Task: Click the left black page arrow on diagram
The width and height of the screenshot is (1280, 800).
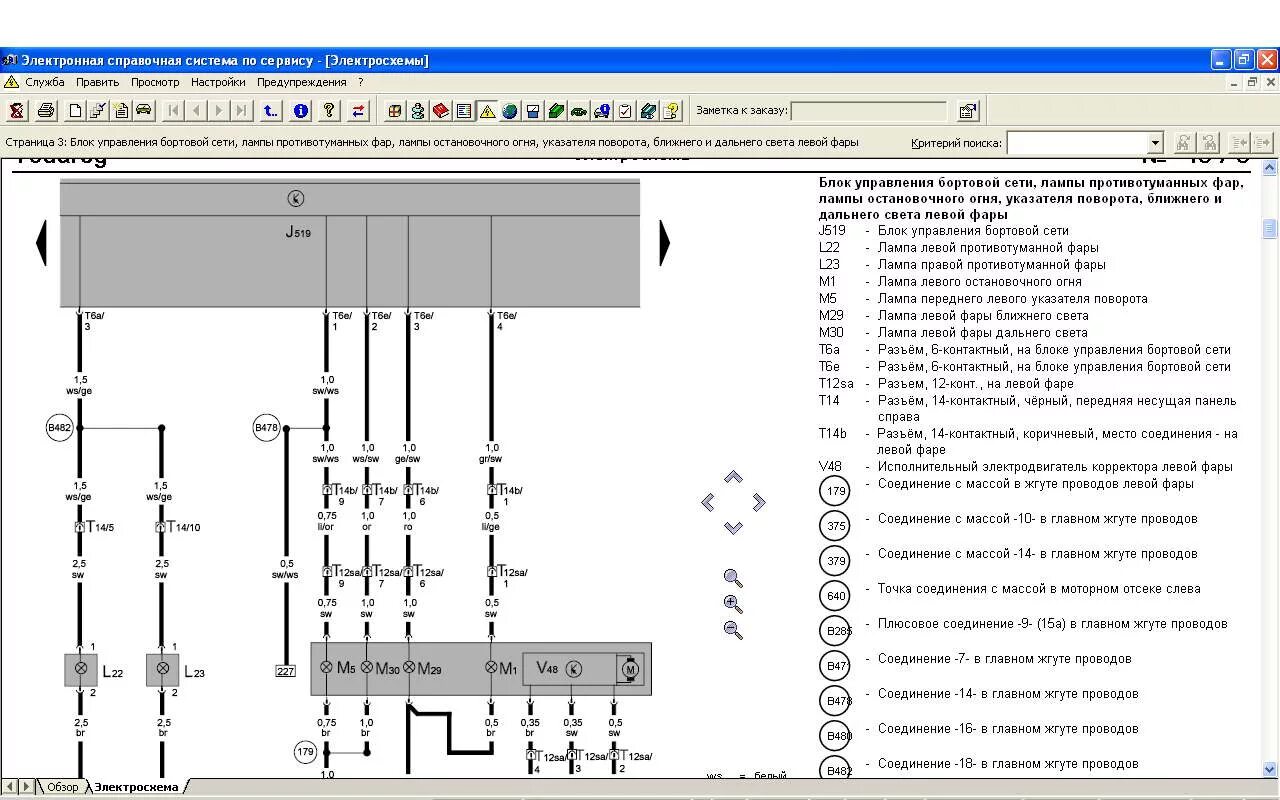Action: [41, 243]
